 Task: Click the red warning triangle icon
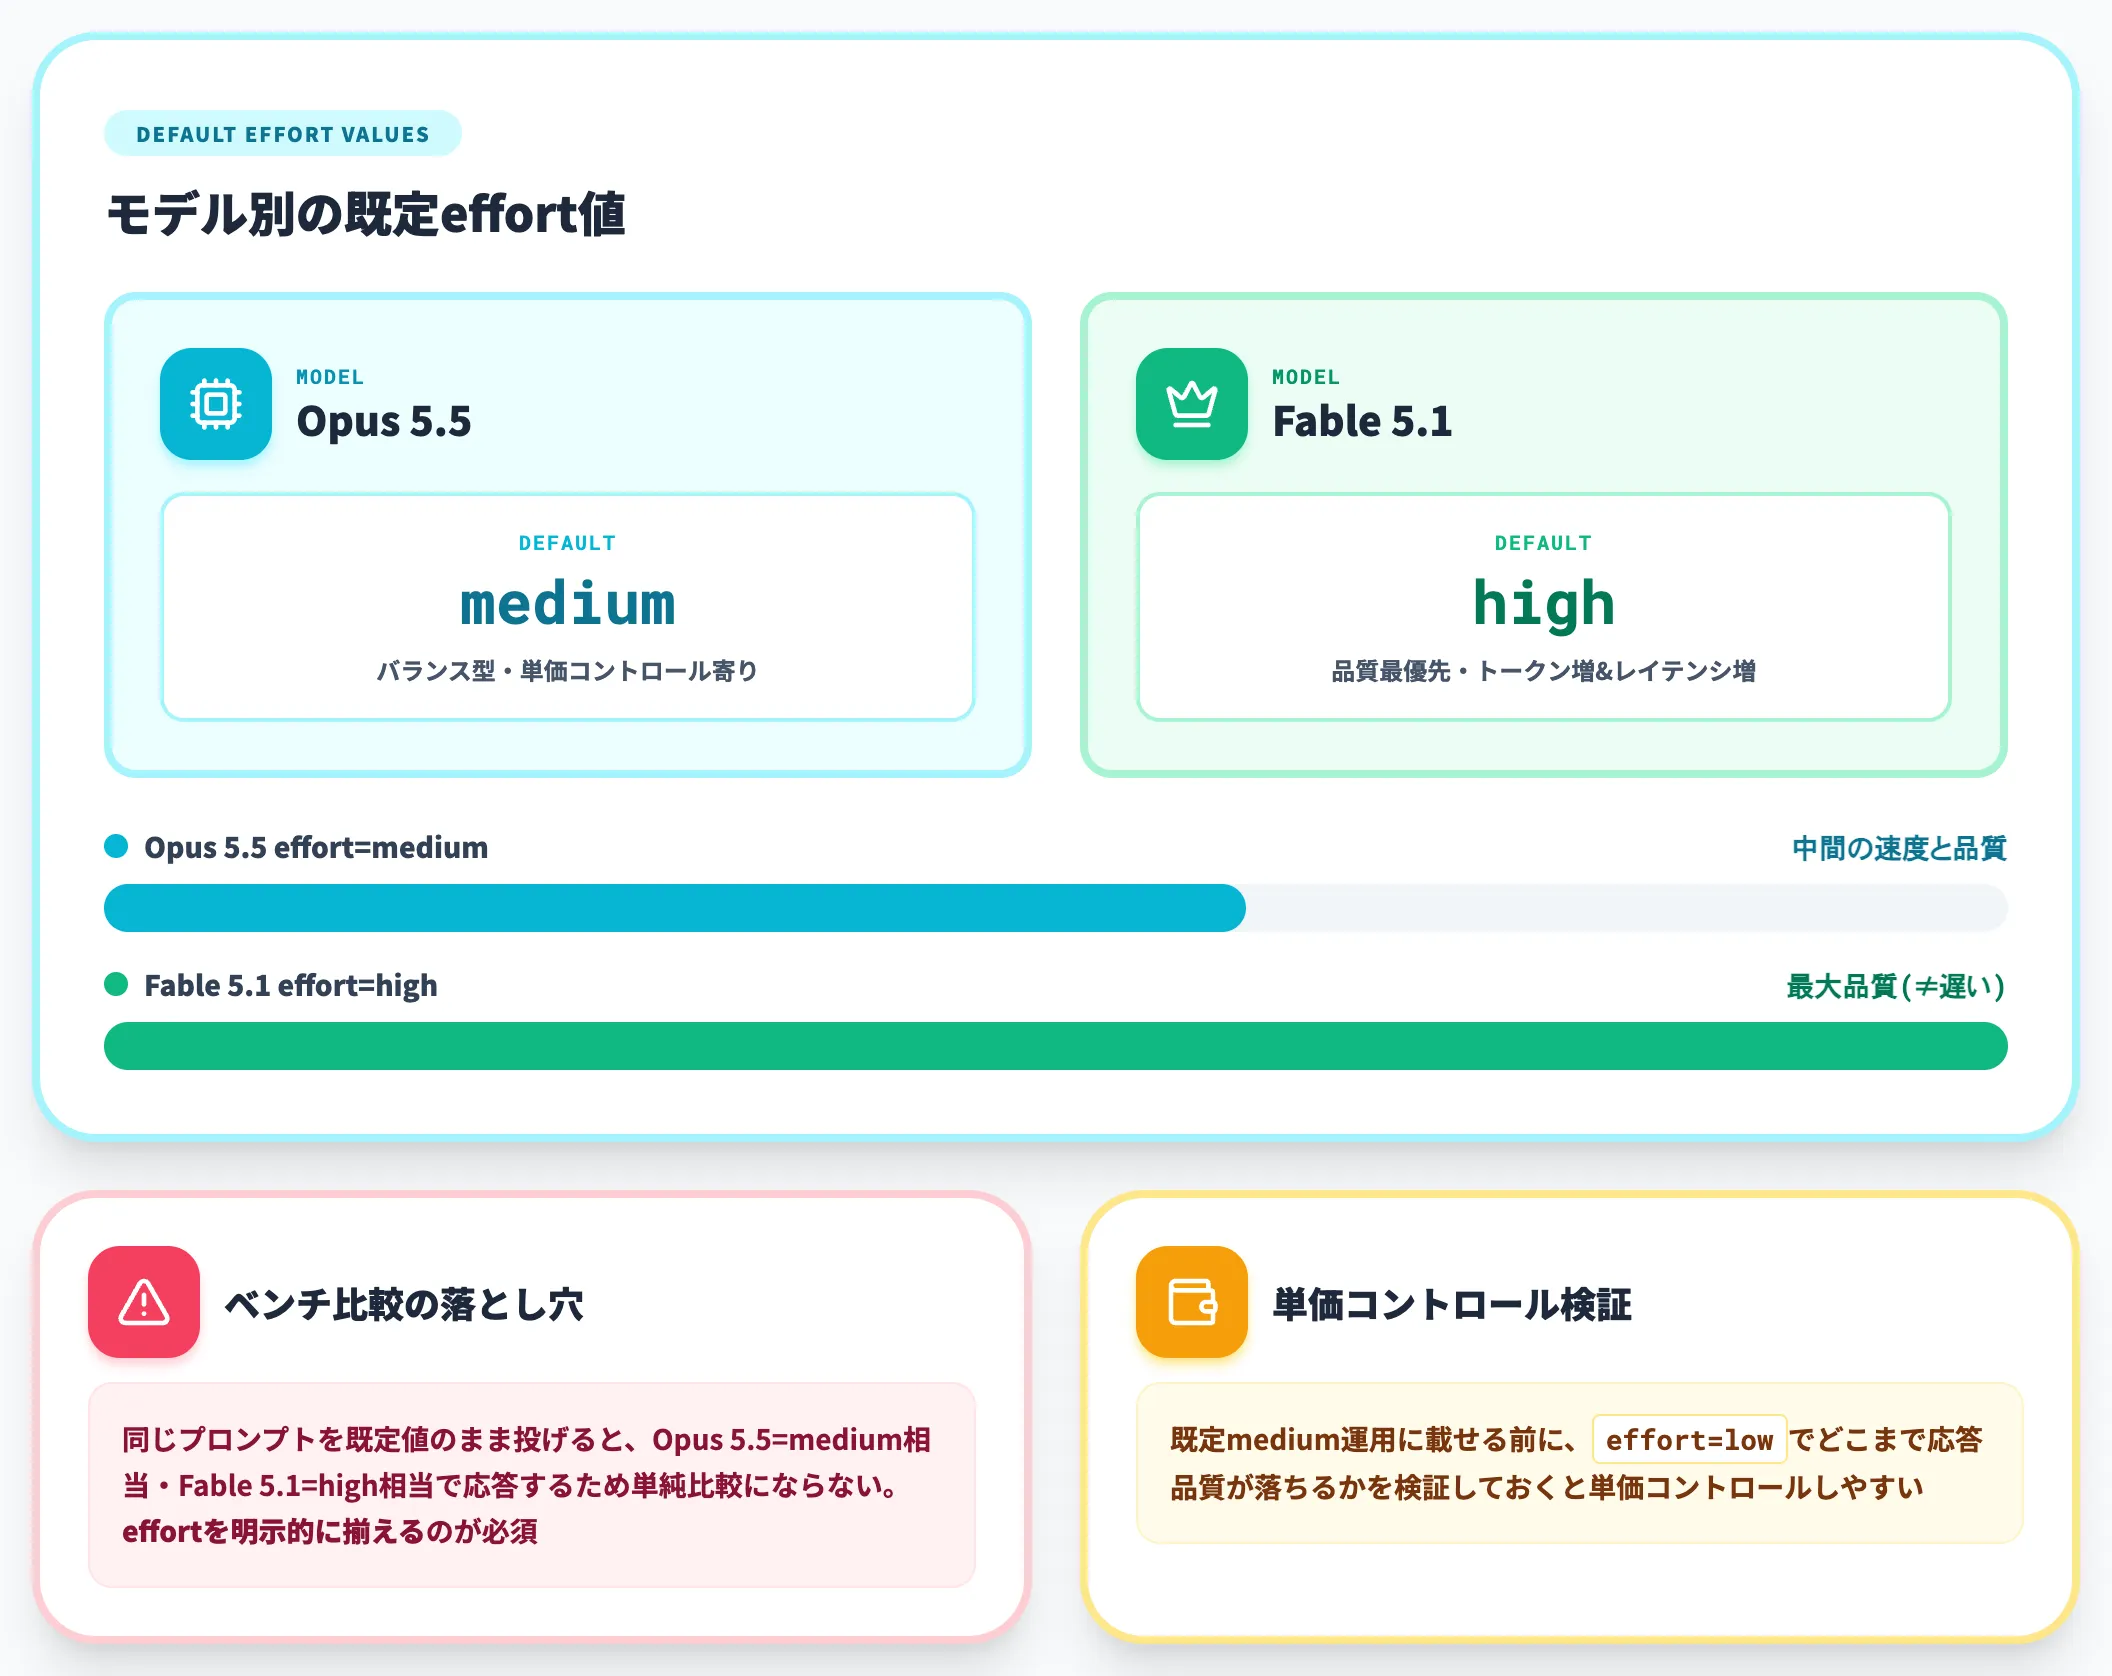click(144, 1302)
